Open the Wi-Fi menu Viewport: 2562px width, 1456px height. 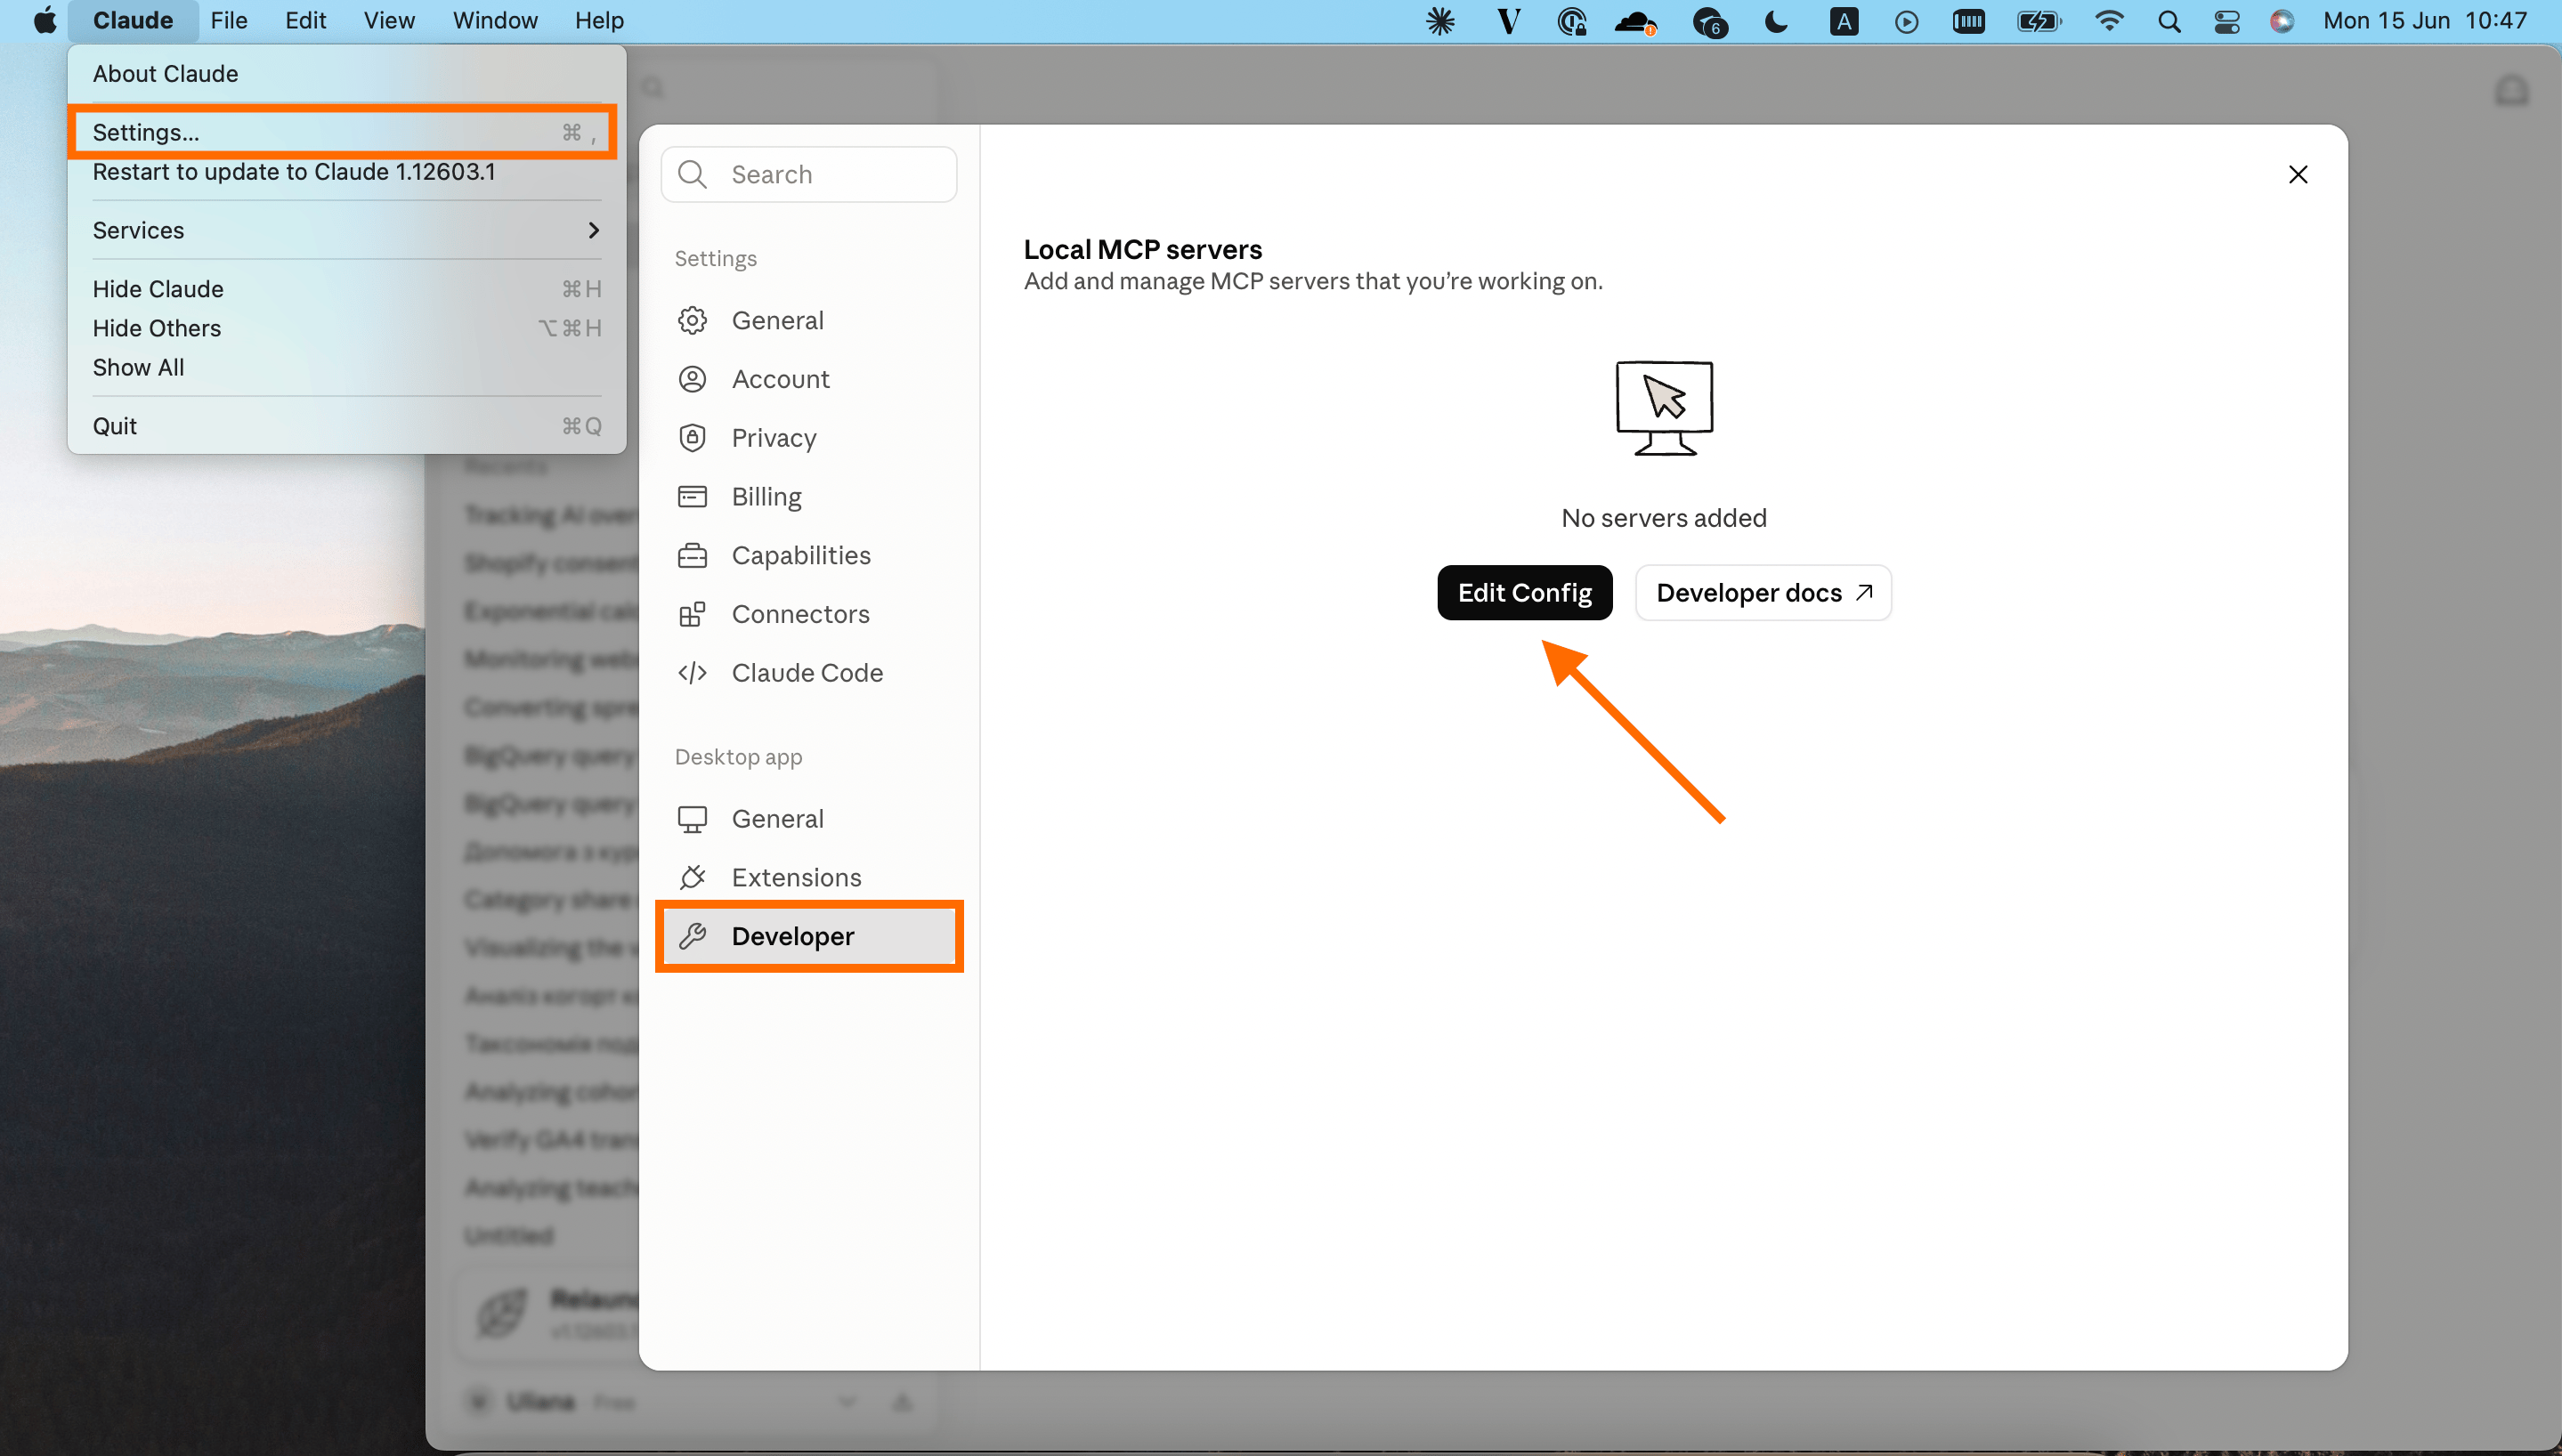2109,21
